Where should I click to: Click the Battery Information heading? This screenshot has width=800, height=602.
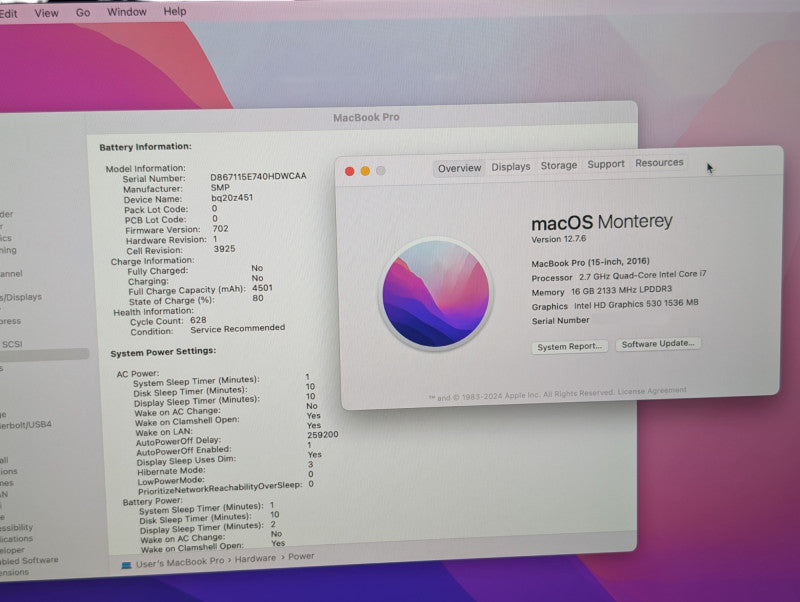pyautogui.click(x=145, y=147)
